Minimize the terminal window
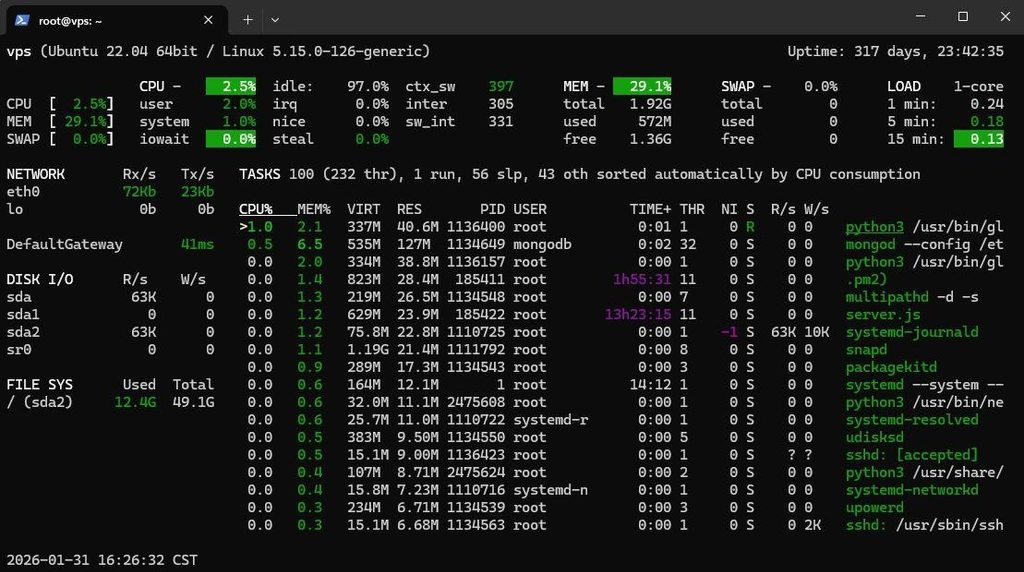 click(x=921, y=16)
